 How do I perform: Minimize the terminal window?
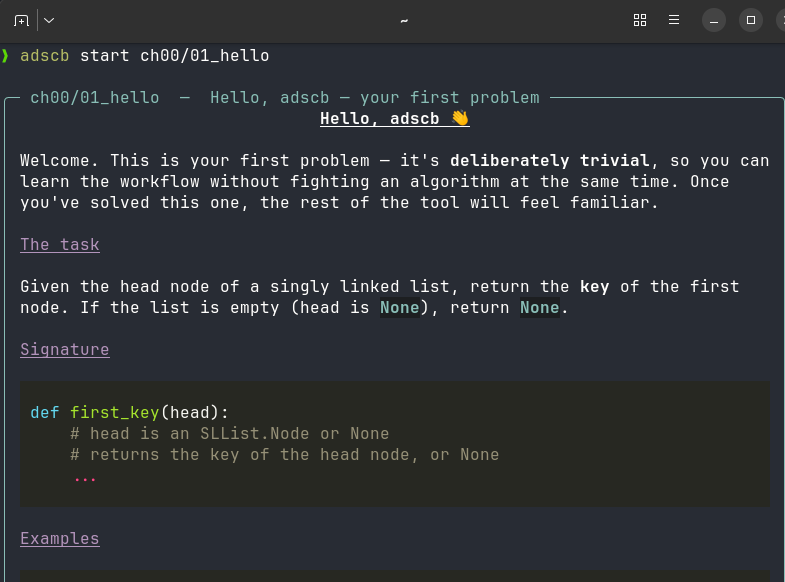[713, 20]
